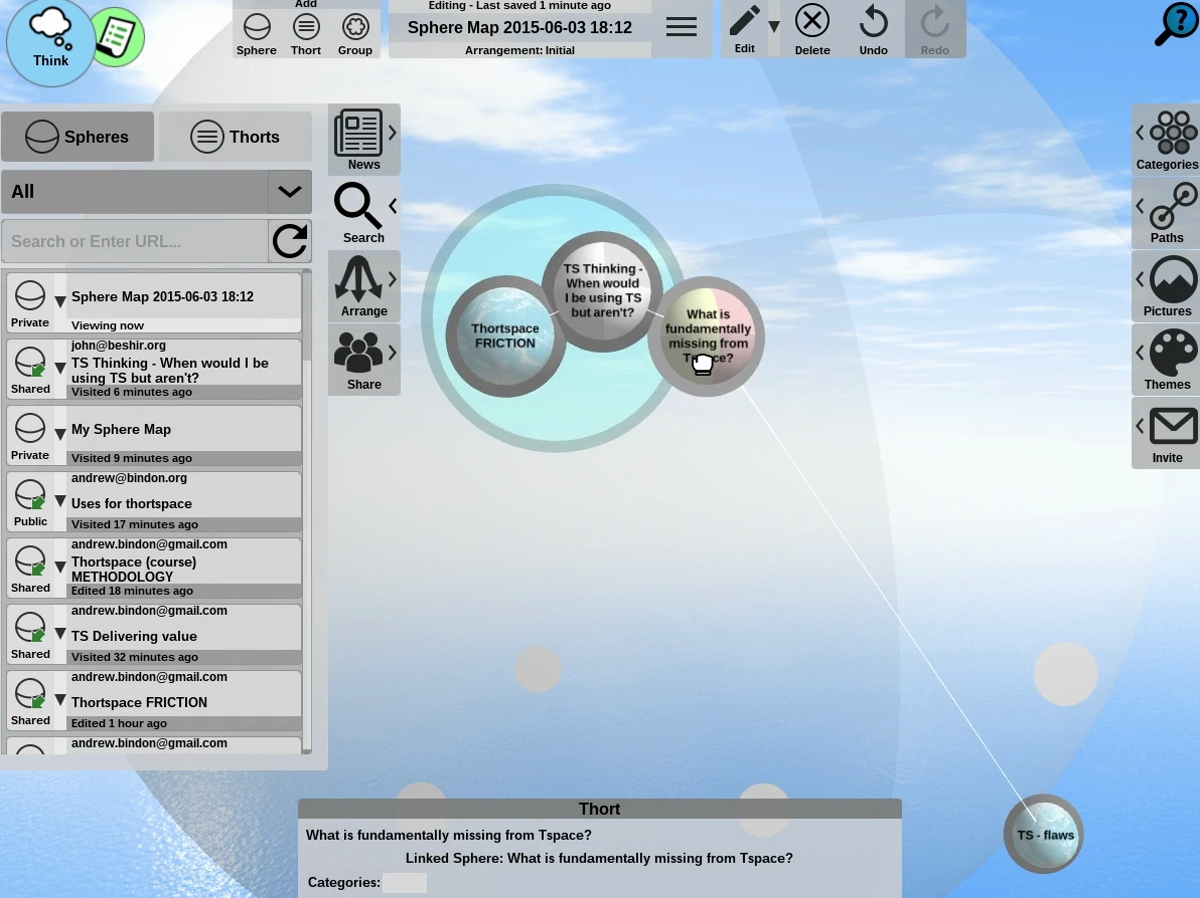Refresh the sphere list
This screenshot has width=1200, height=898.
(x=290, y=241)
